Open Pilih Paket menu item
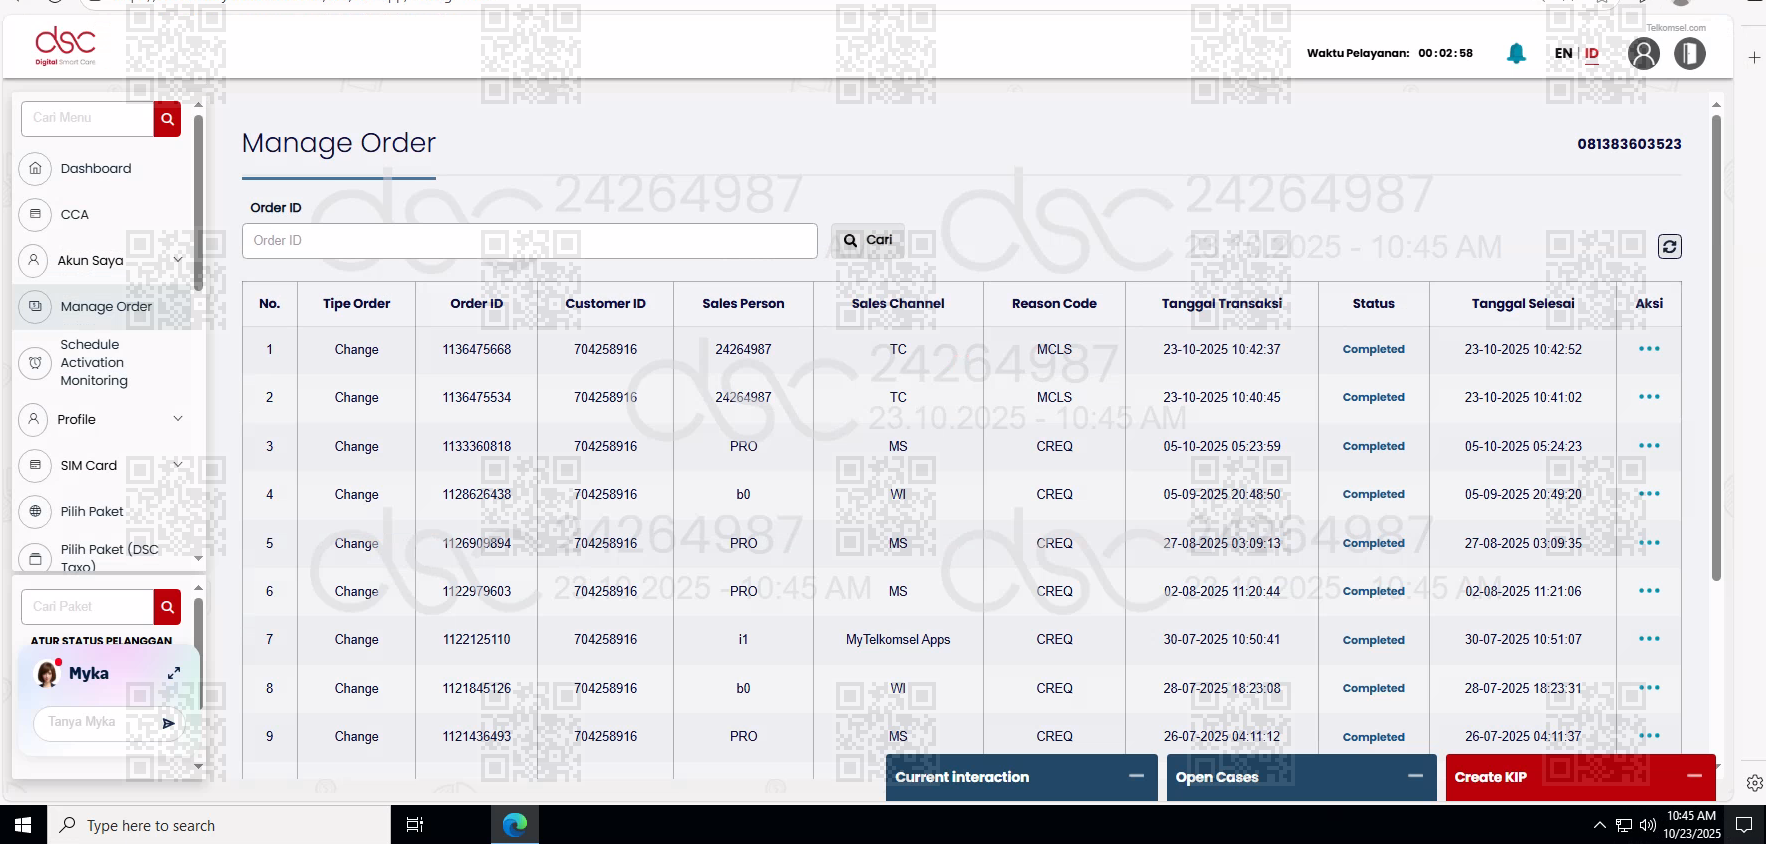Viewport: 1766px width, 844px height. tap(92, 511)
